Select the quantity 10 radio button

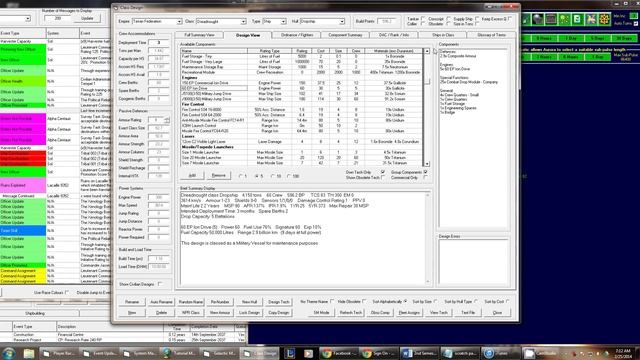[x=272, y=176]
